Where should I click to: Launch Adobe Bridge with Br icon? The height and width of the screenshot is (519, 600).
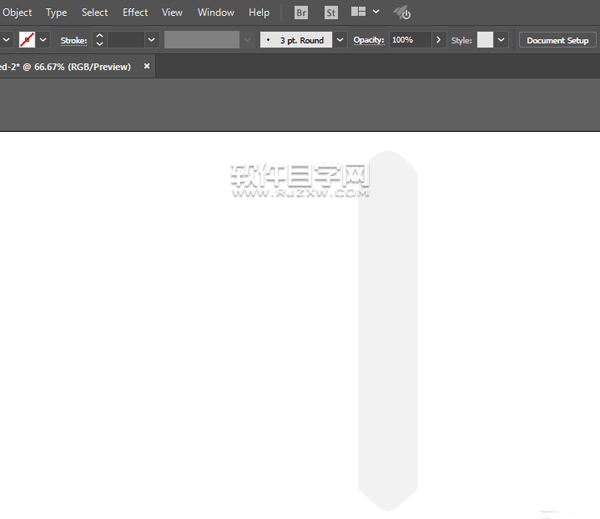(x=302, y=13)
